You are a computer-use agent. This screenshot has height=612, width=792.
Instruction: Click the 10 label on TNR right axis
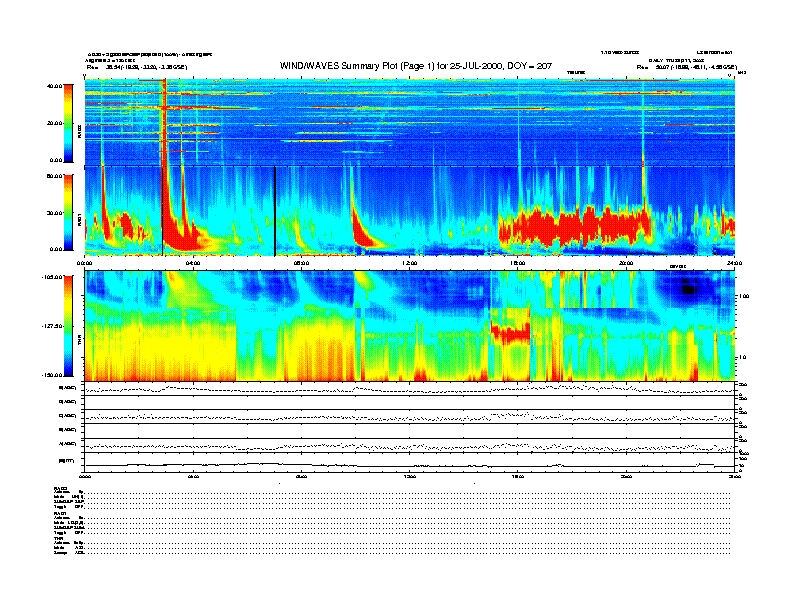click(742, 357)
